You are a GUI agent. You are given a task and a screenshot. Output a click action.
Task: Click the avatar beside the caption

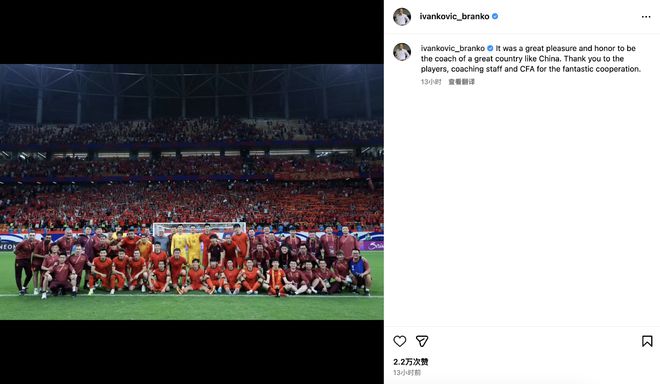402,52
